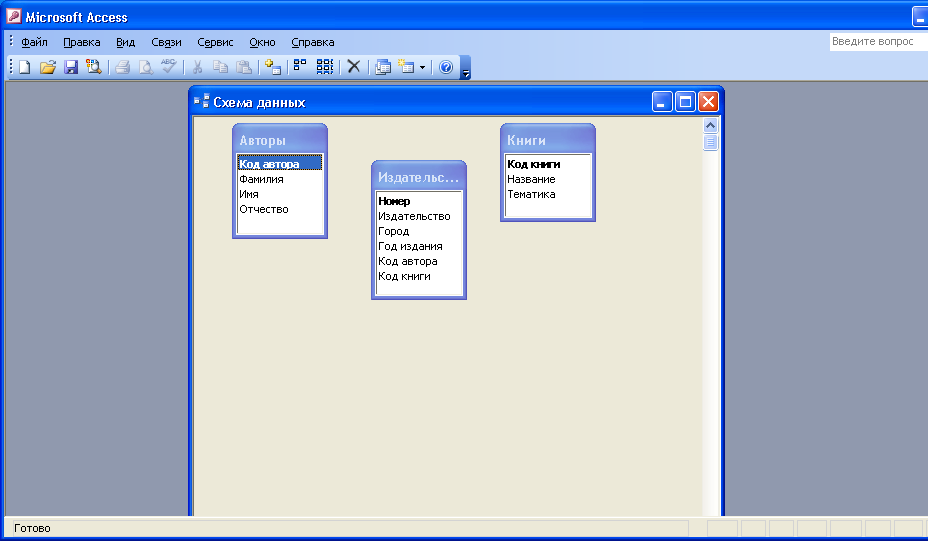The image size is (928, 541).
Task: Select the Город field
Action: [x=419, y=231]
